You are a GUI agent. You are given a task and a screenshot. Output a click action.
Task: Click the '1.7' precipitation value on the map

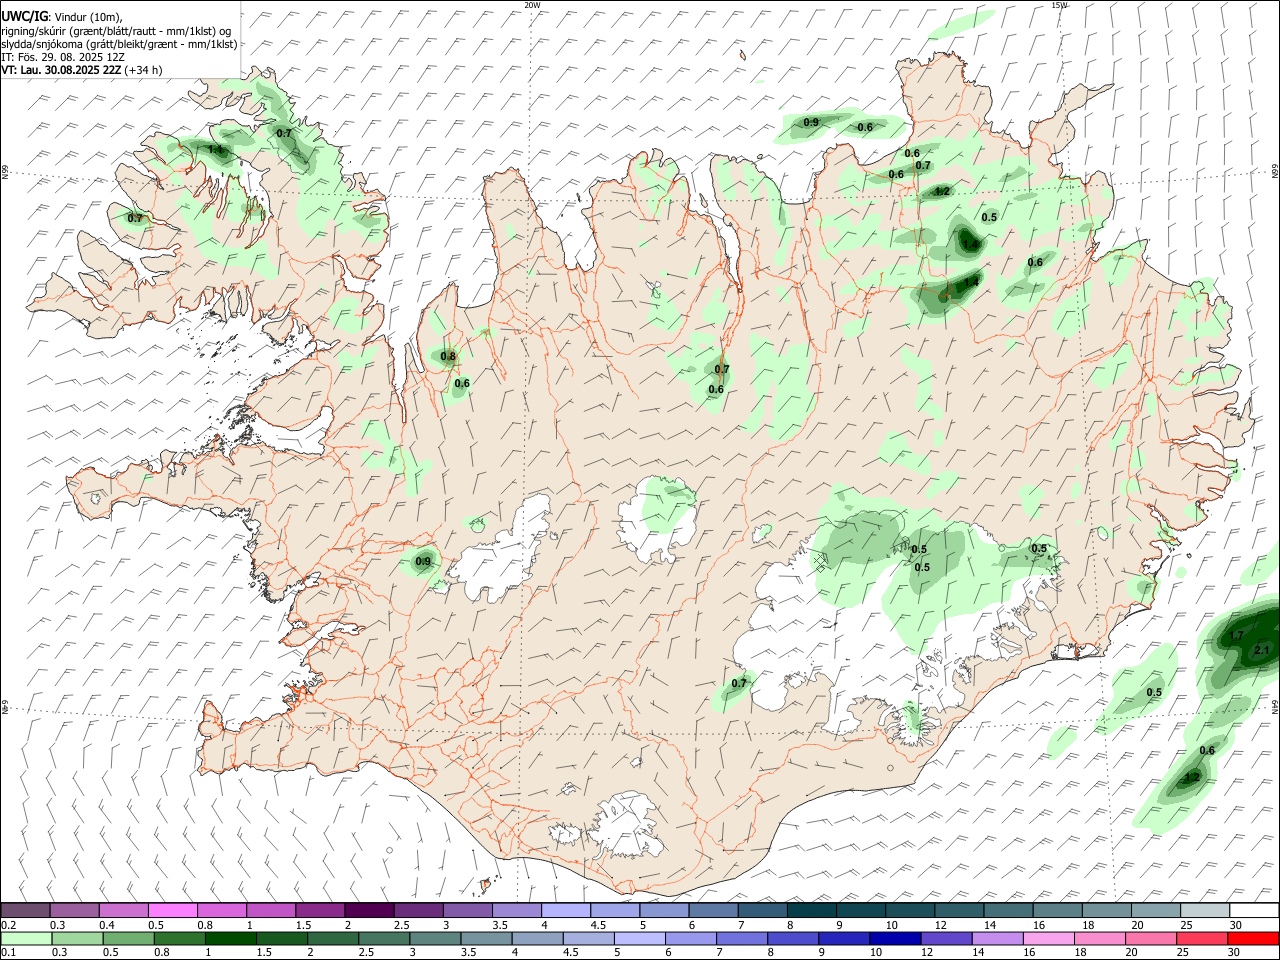click(1236, 636)
